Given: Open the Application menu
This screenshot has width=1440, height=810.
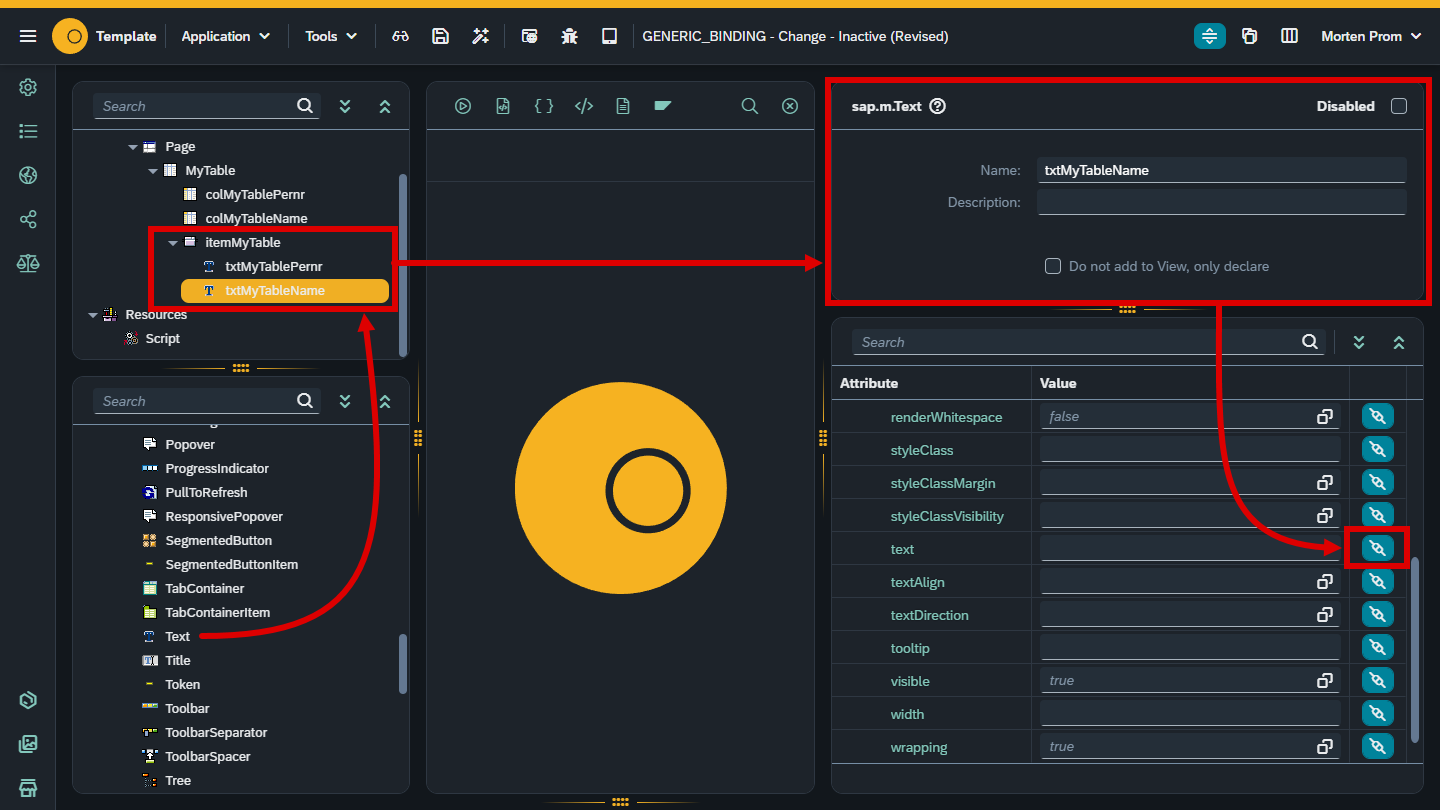Looking at the screenshot, I should coord(225,36).
